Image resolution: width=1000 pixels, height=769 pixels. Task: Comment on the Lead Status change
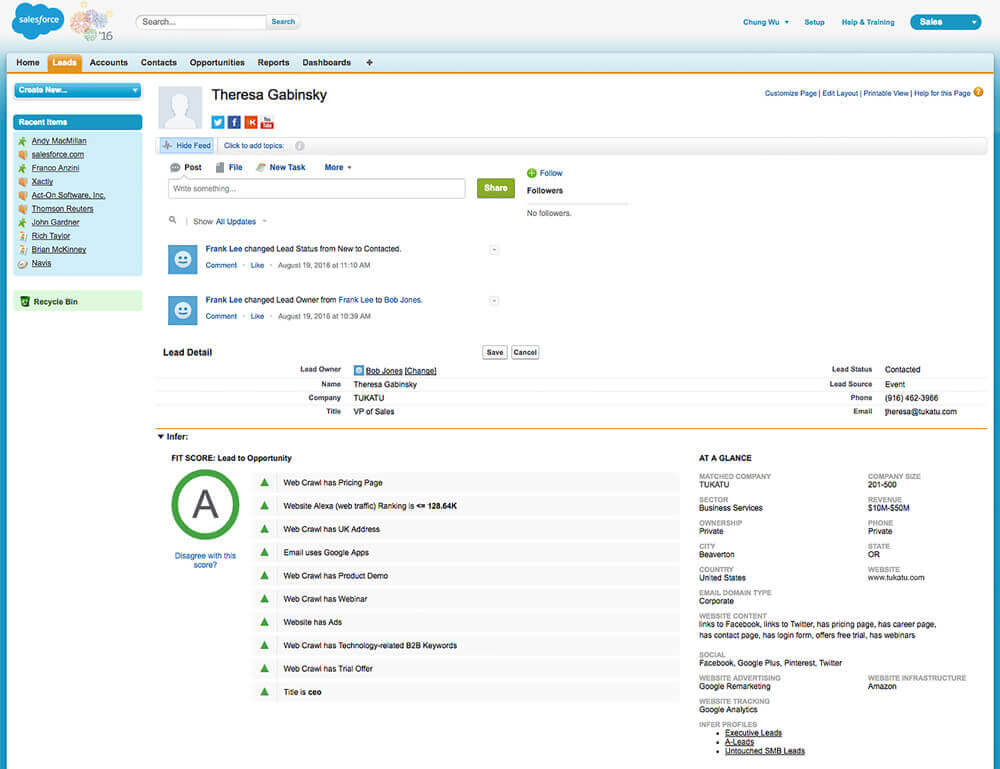[x=221, y=265]
